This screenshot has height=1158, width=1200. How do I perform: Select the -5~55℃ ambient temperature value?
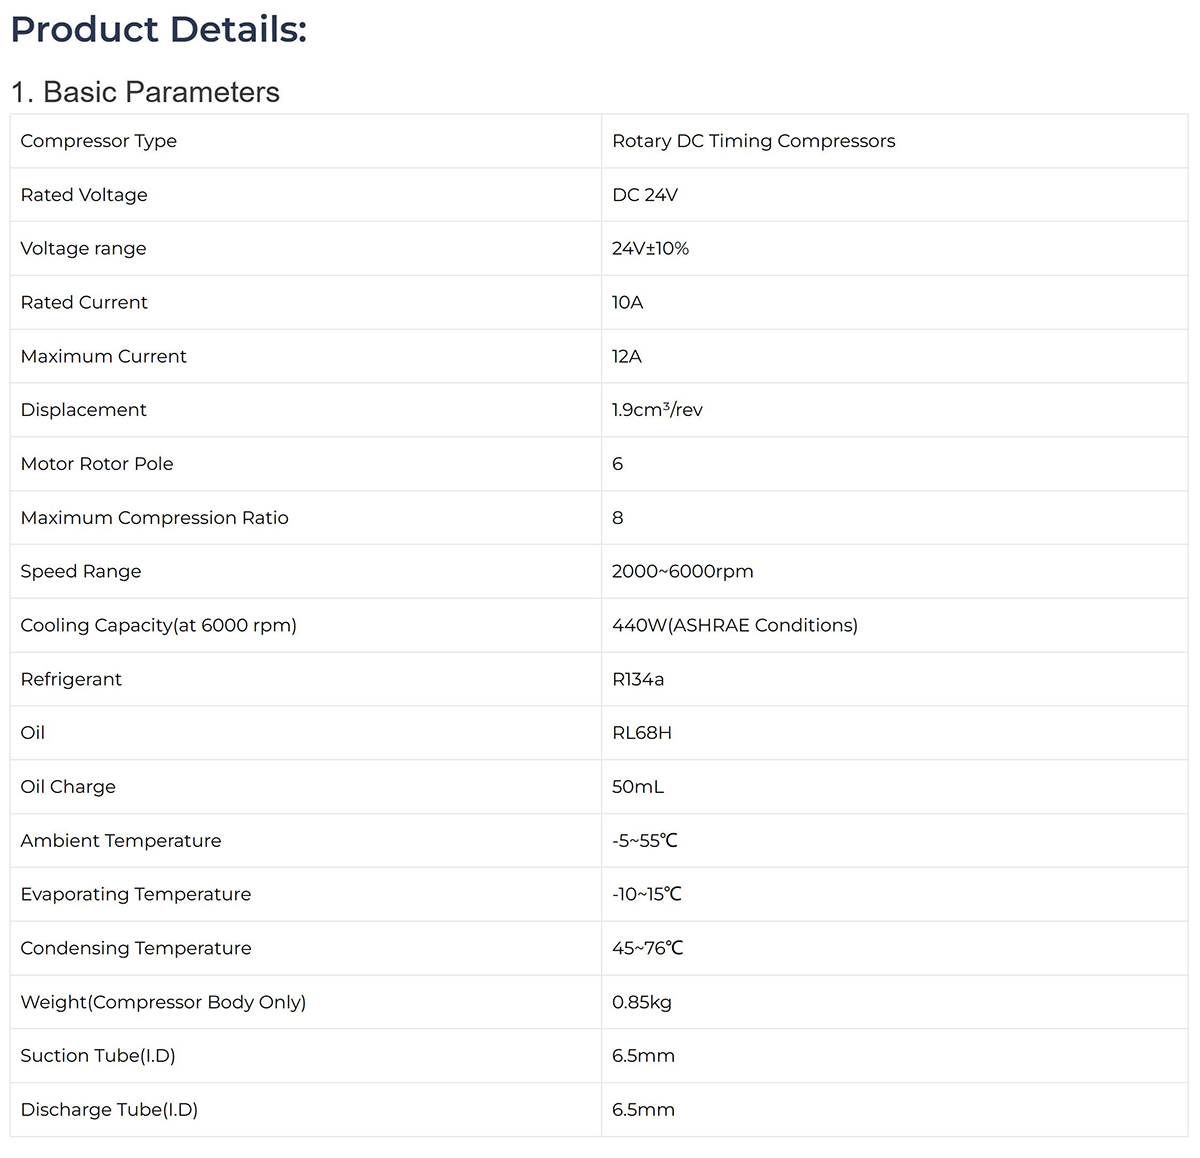644,841
